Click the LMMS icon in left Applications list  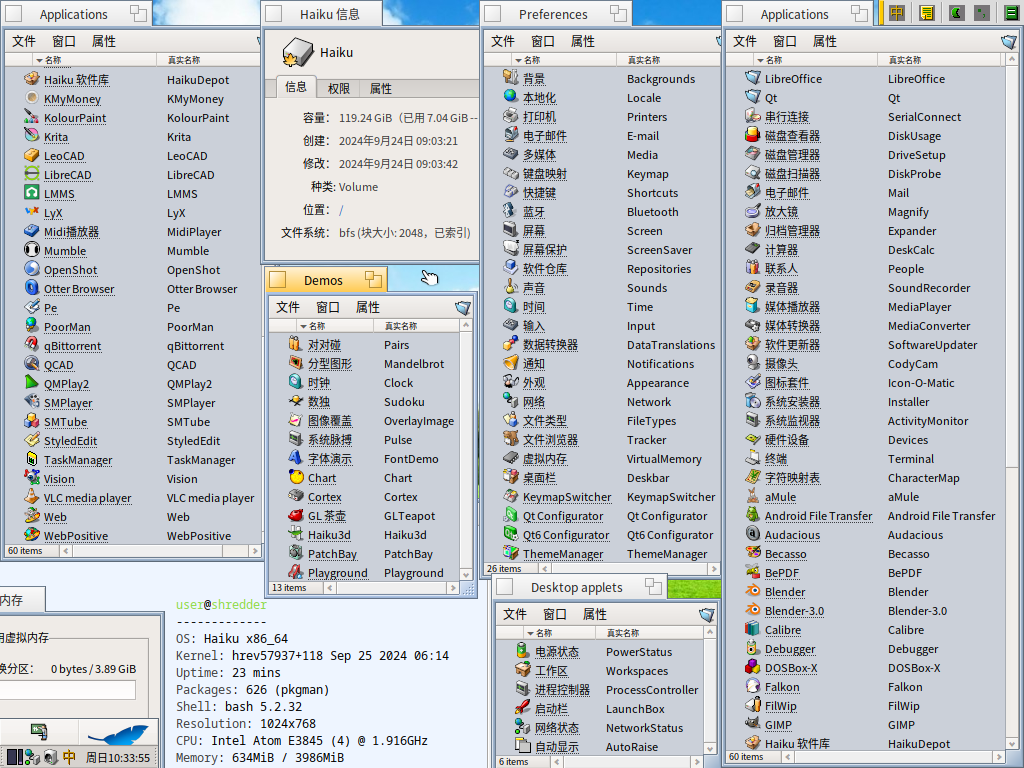(x=31, y=193)
